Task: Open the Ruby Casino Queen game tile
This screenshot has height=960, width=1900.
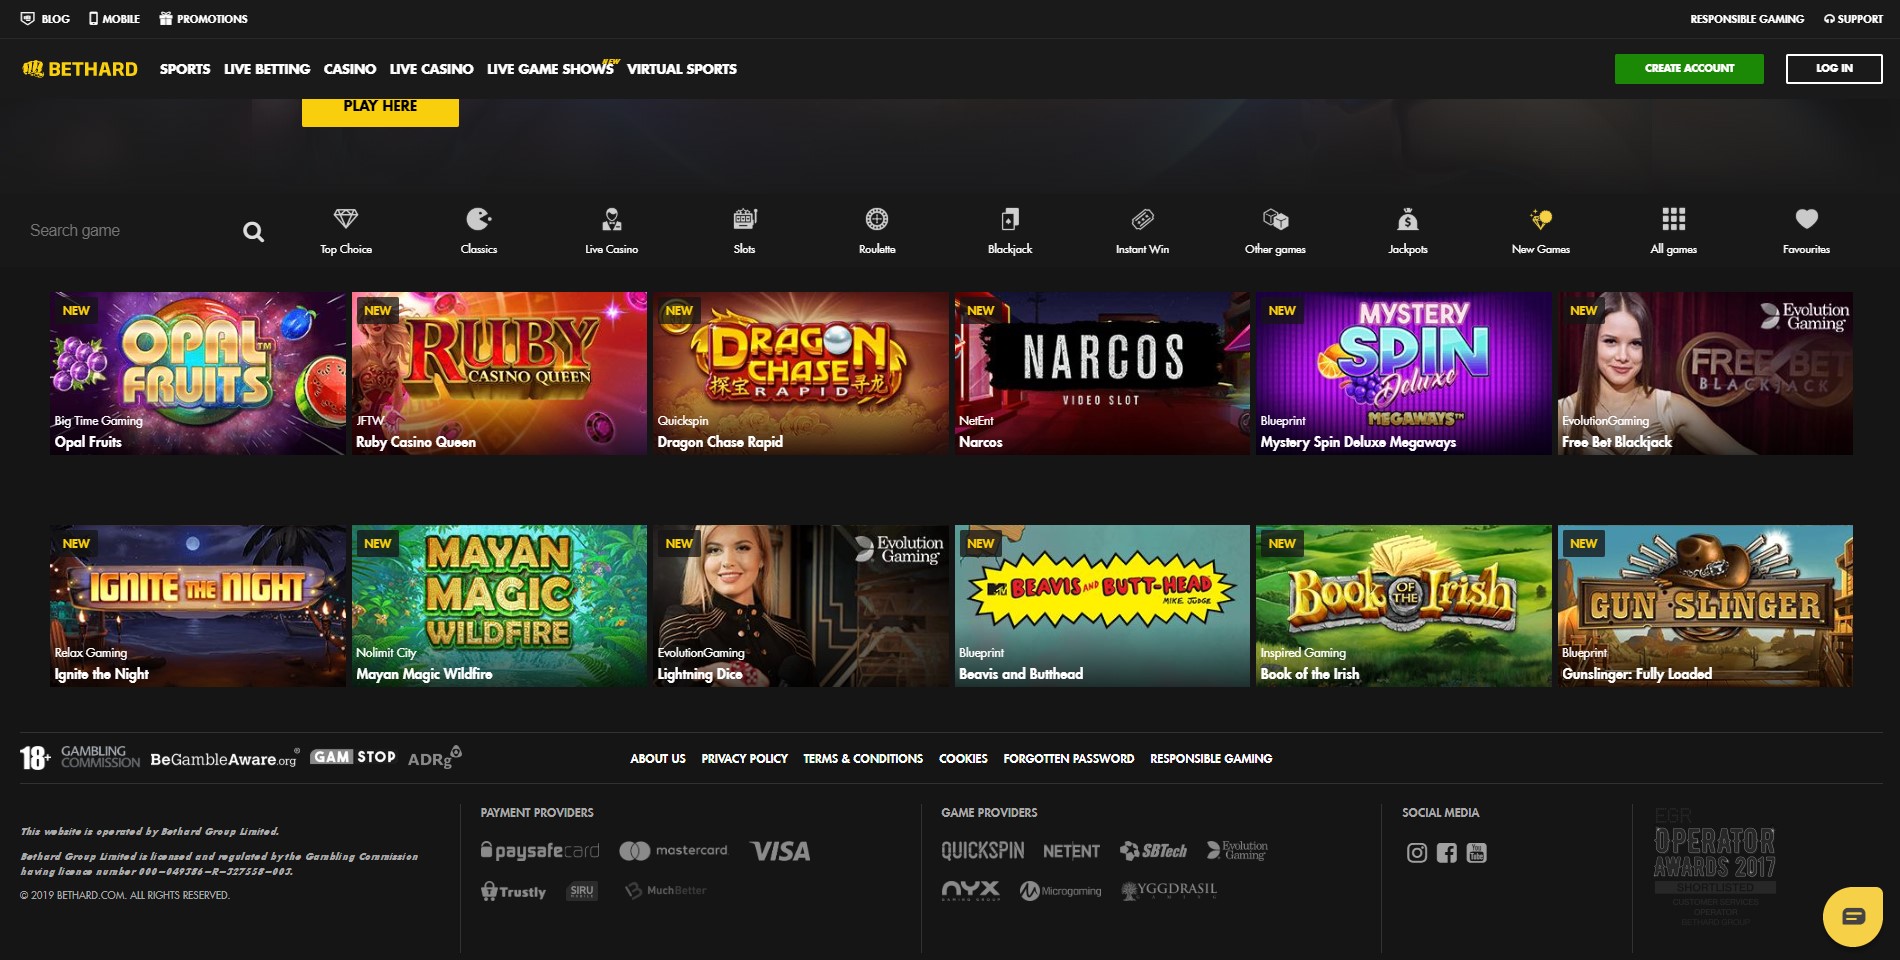Action: [x=499, y=373]
